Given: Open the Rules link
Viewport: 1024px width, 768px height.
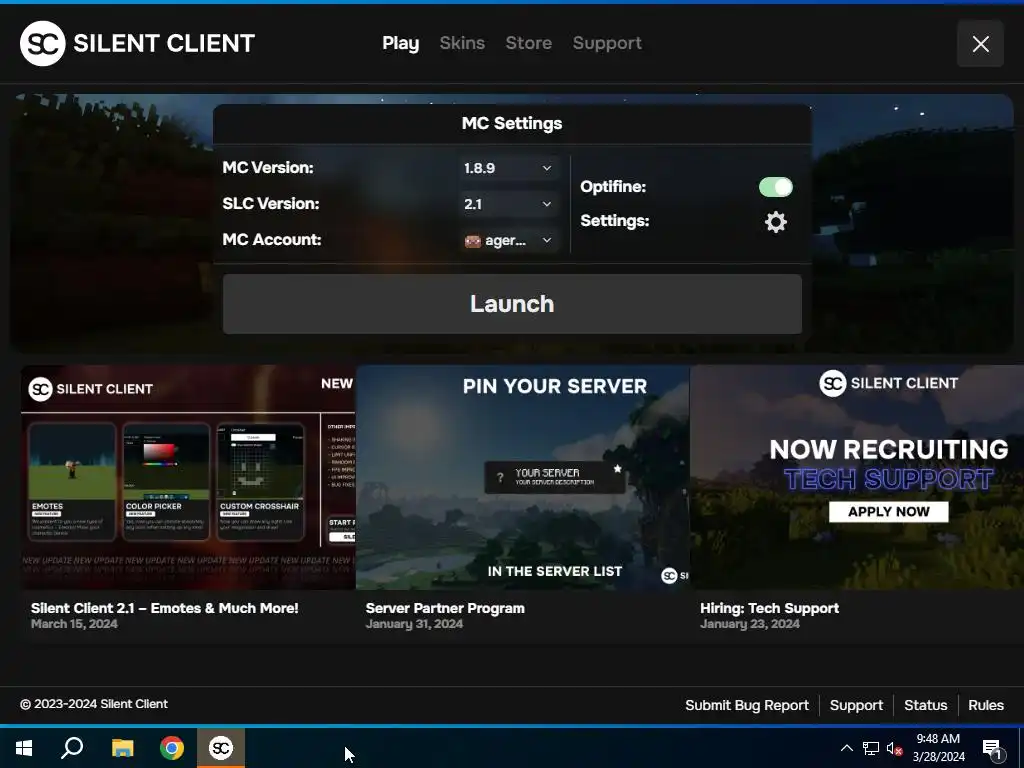Looking at the screenshot, I should click(x=985, y=705).
